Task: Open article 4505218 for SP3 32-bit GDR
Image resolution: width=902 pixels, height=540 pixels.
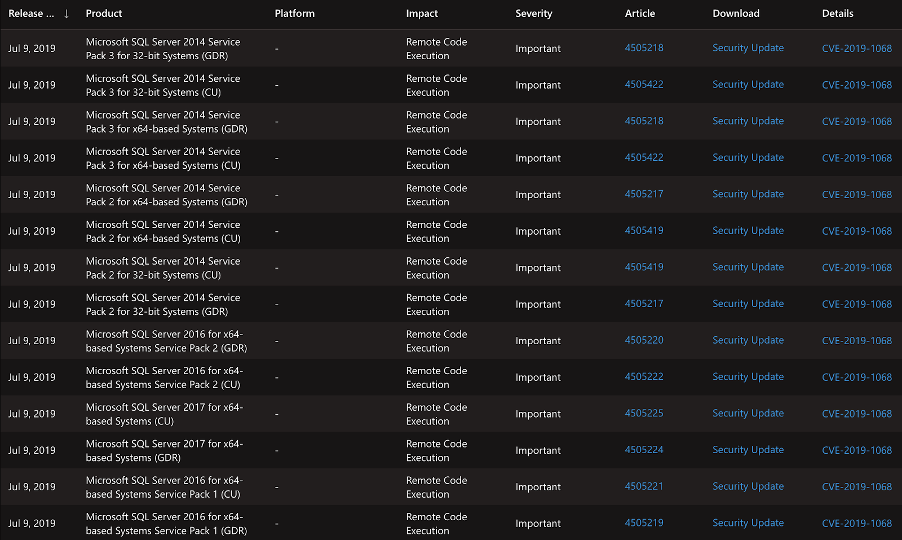Action: (644, 48)
